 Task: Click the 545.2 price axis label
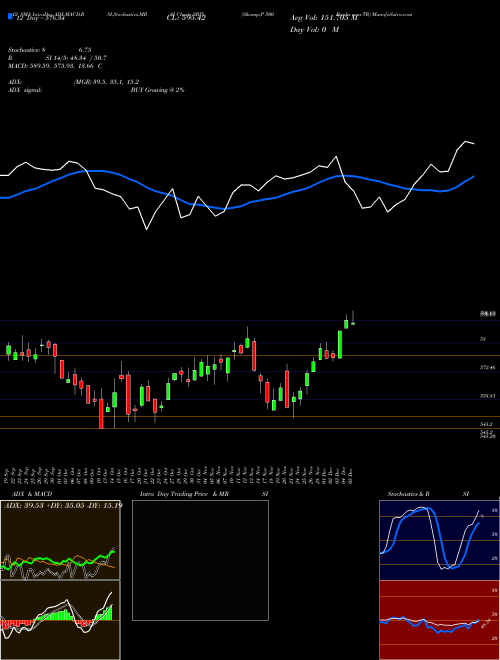point(488,424)
